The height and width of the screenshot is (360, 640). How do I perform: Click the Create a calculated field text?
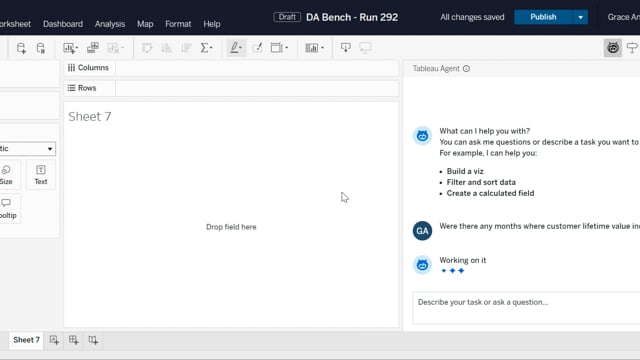pos(490,193)
